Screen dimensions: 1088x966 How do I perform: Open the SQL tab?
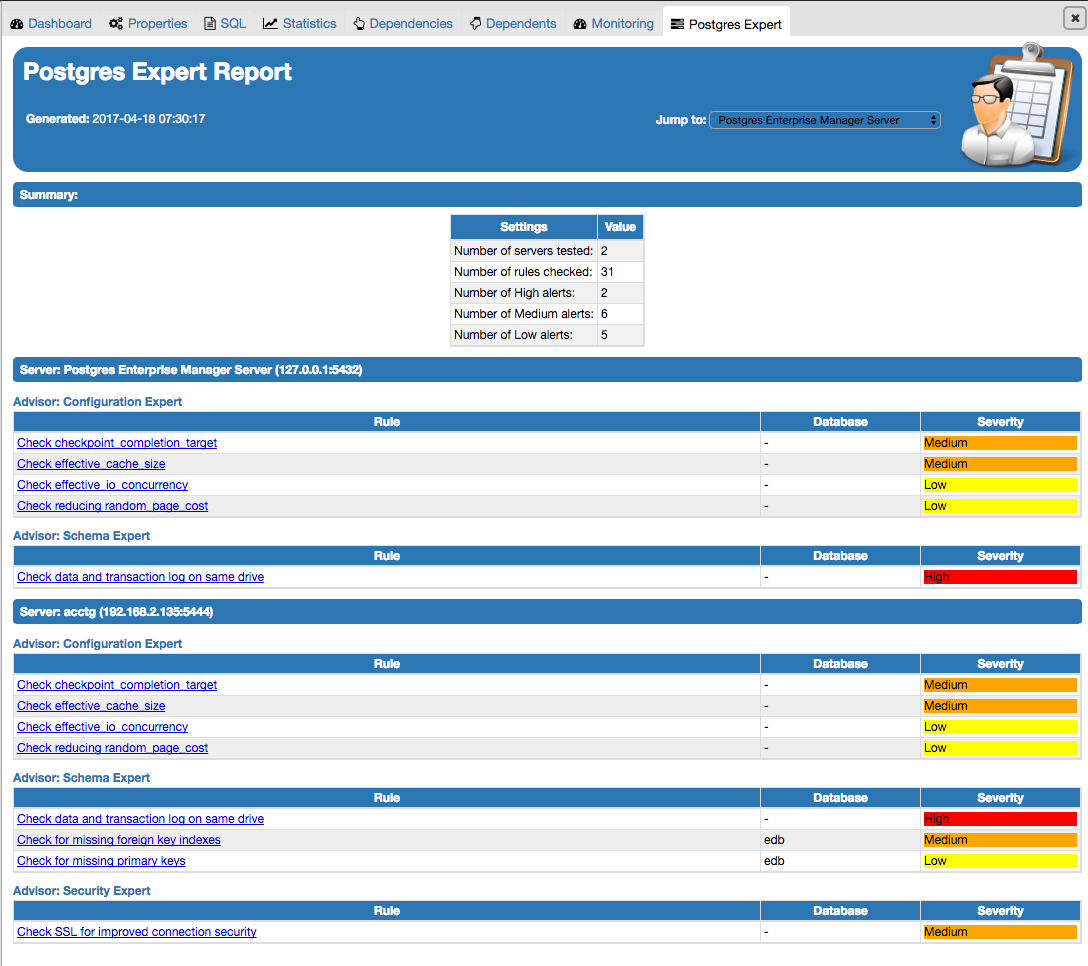225,24
